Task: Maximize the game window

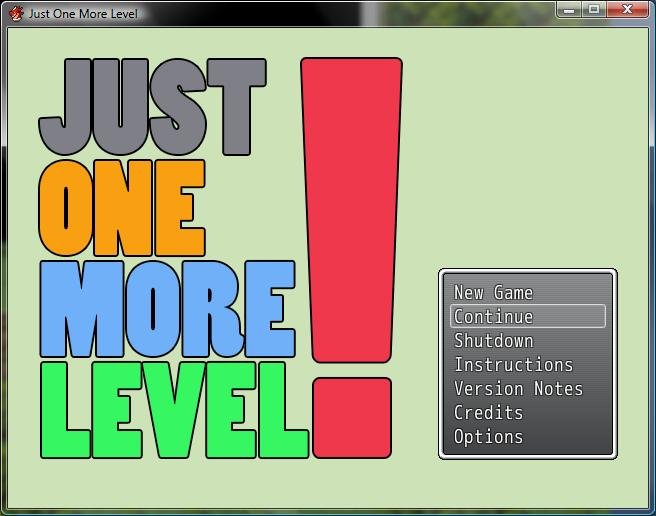Action: coord(593,10)
